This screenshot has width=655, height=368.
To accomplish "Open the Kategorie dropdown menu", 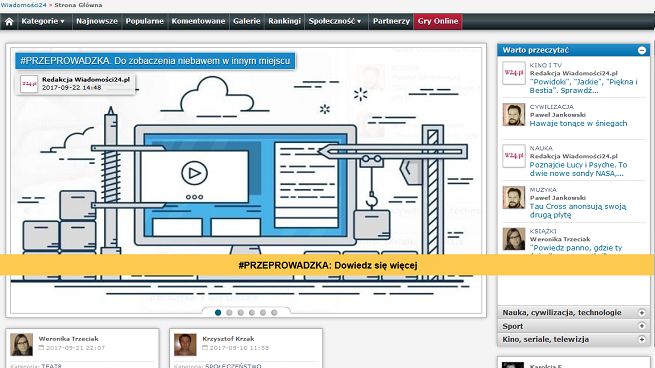I will coord(43,21).
